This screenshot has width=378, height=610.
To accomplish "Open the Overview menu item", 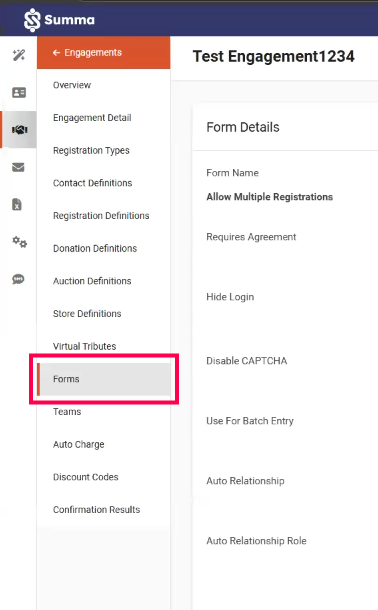I will coord(72,85).
